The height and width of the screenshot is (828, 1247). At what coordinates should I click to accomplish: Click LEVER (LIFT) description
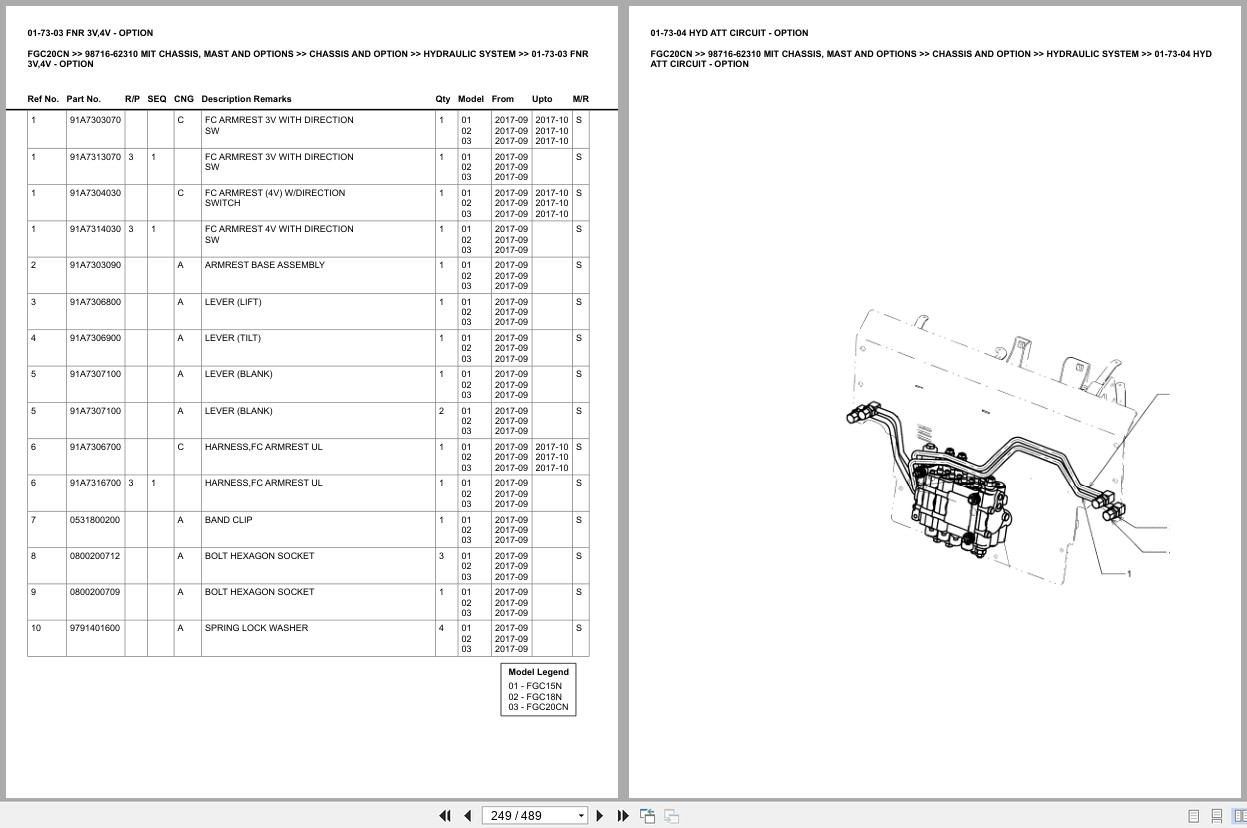[x=232, y=302]
